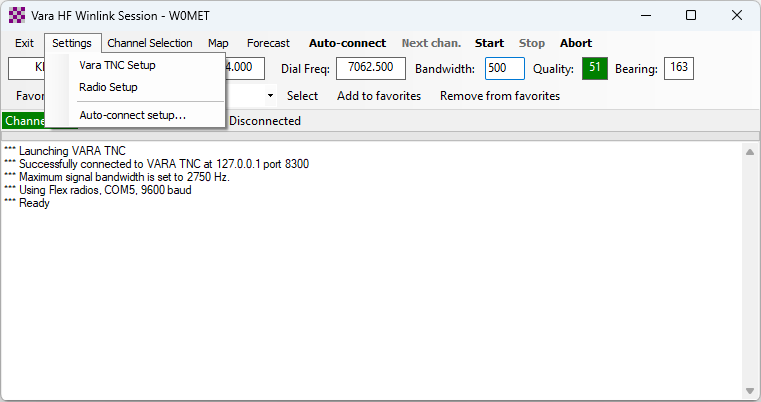The width and height of the screenshot is (761, 402).
Task: Start the Winlink session
Action: (489, 43)
